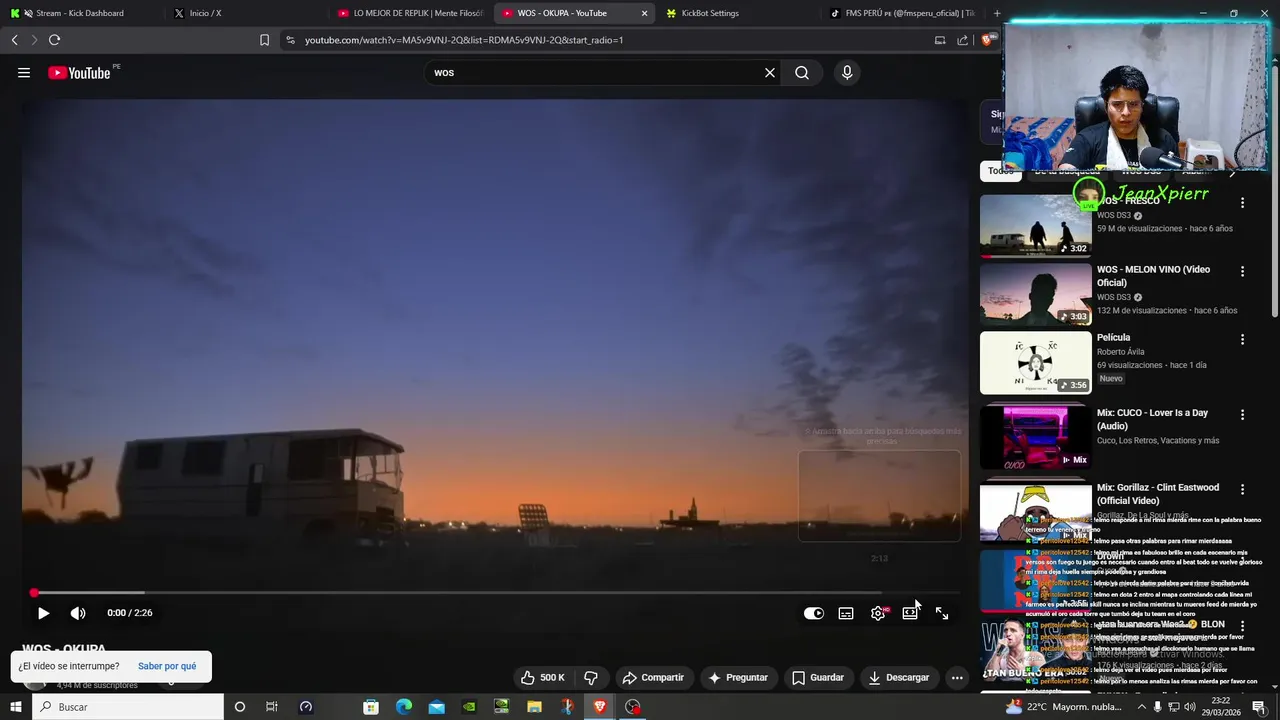Open the notification center icon
The height and width of the screenshot is (720, 1280).
click(1259, 707)
